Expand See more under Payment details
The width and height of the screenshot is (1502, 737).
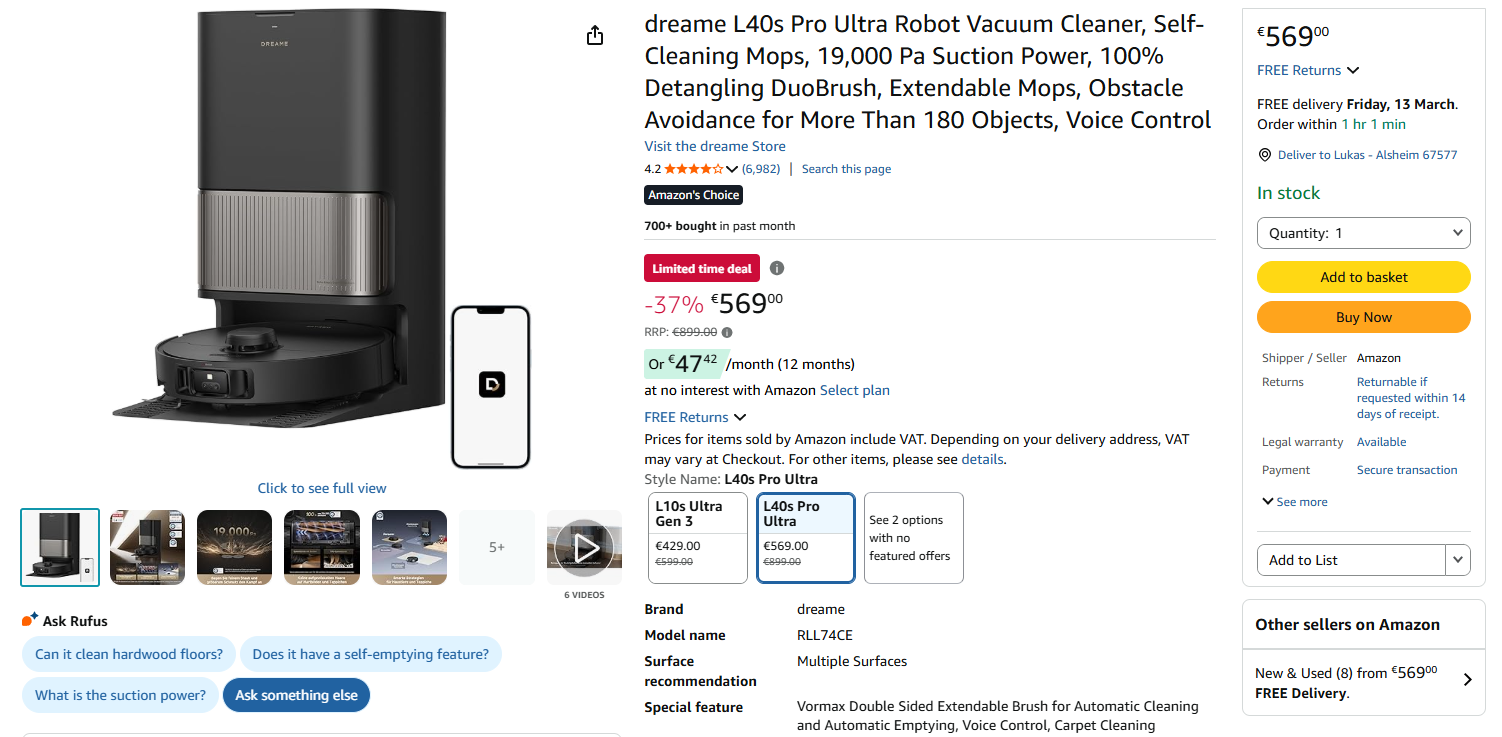click(1294, 501)
